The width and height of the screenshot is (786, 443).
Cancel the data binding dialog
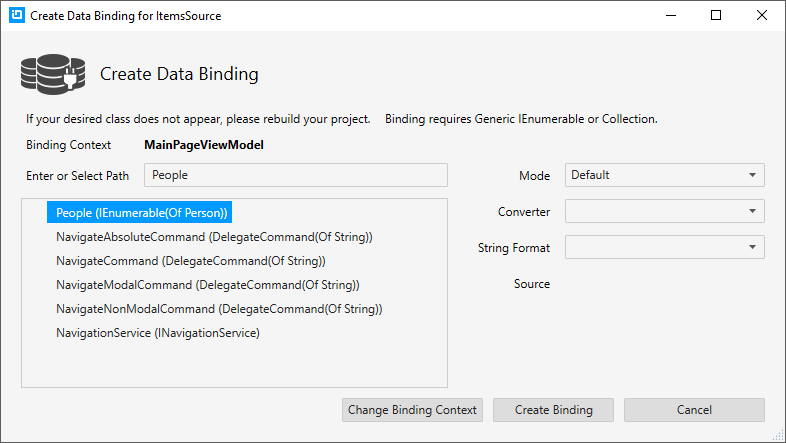[x=694, y=410]
